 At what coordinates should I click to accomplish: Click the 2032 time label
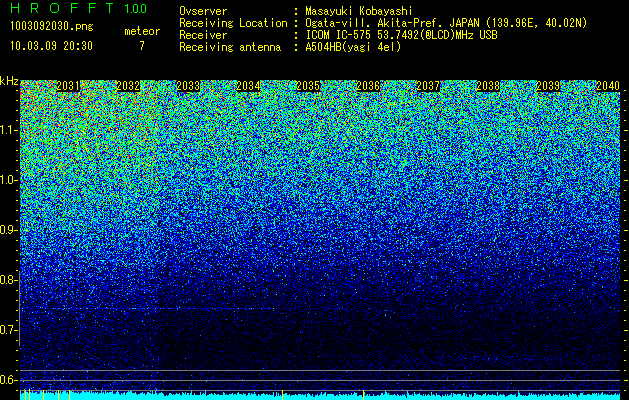point(128,86)
